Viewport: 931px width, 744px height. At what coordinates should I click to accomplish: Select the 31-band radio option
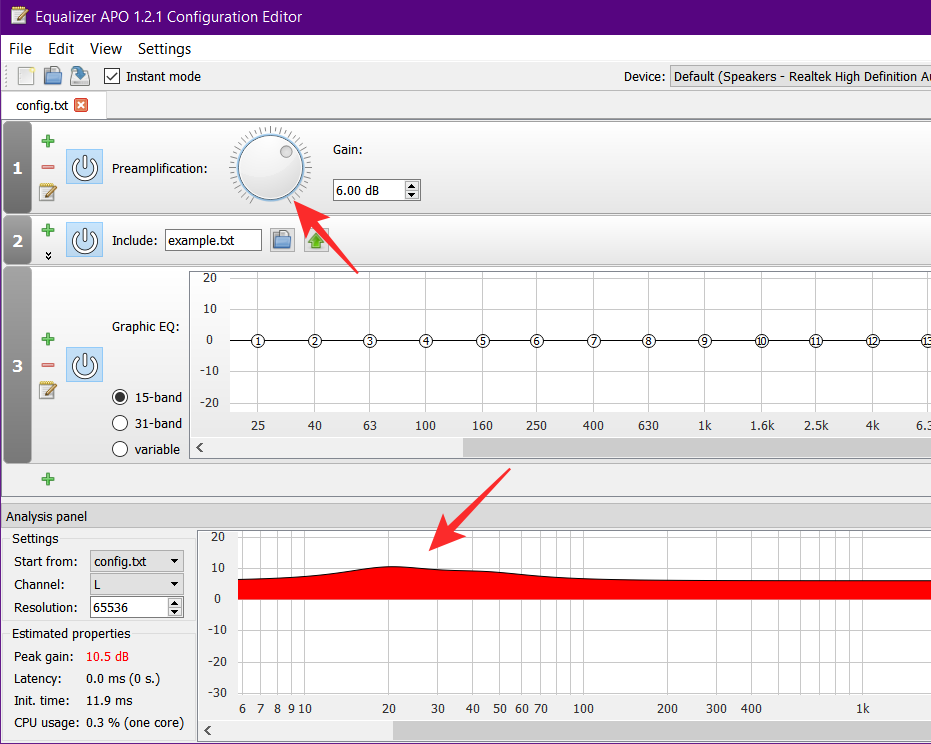[121, 423]
